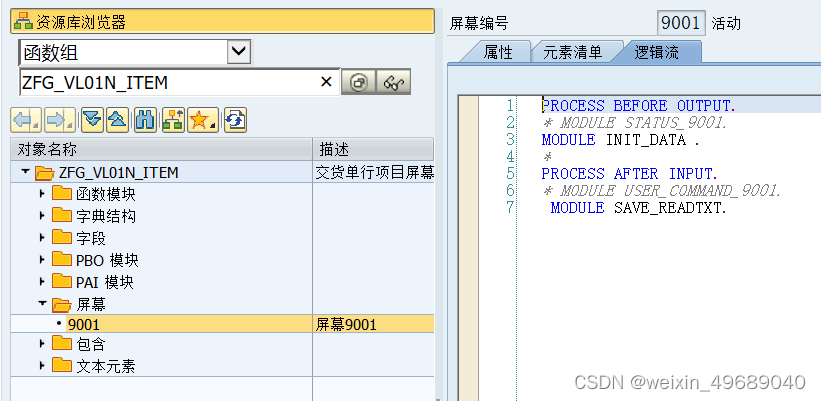Click line number 7 in editor gutter
The height and width of the screenshot is (401, 821).
click(510, 207)
